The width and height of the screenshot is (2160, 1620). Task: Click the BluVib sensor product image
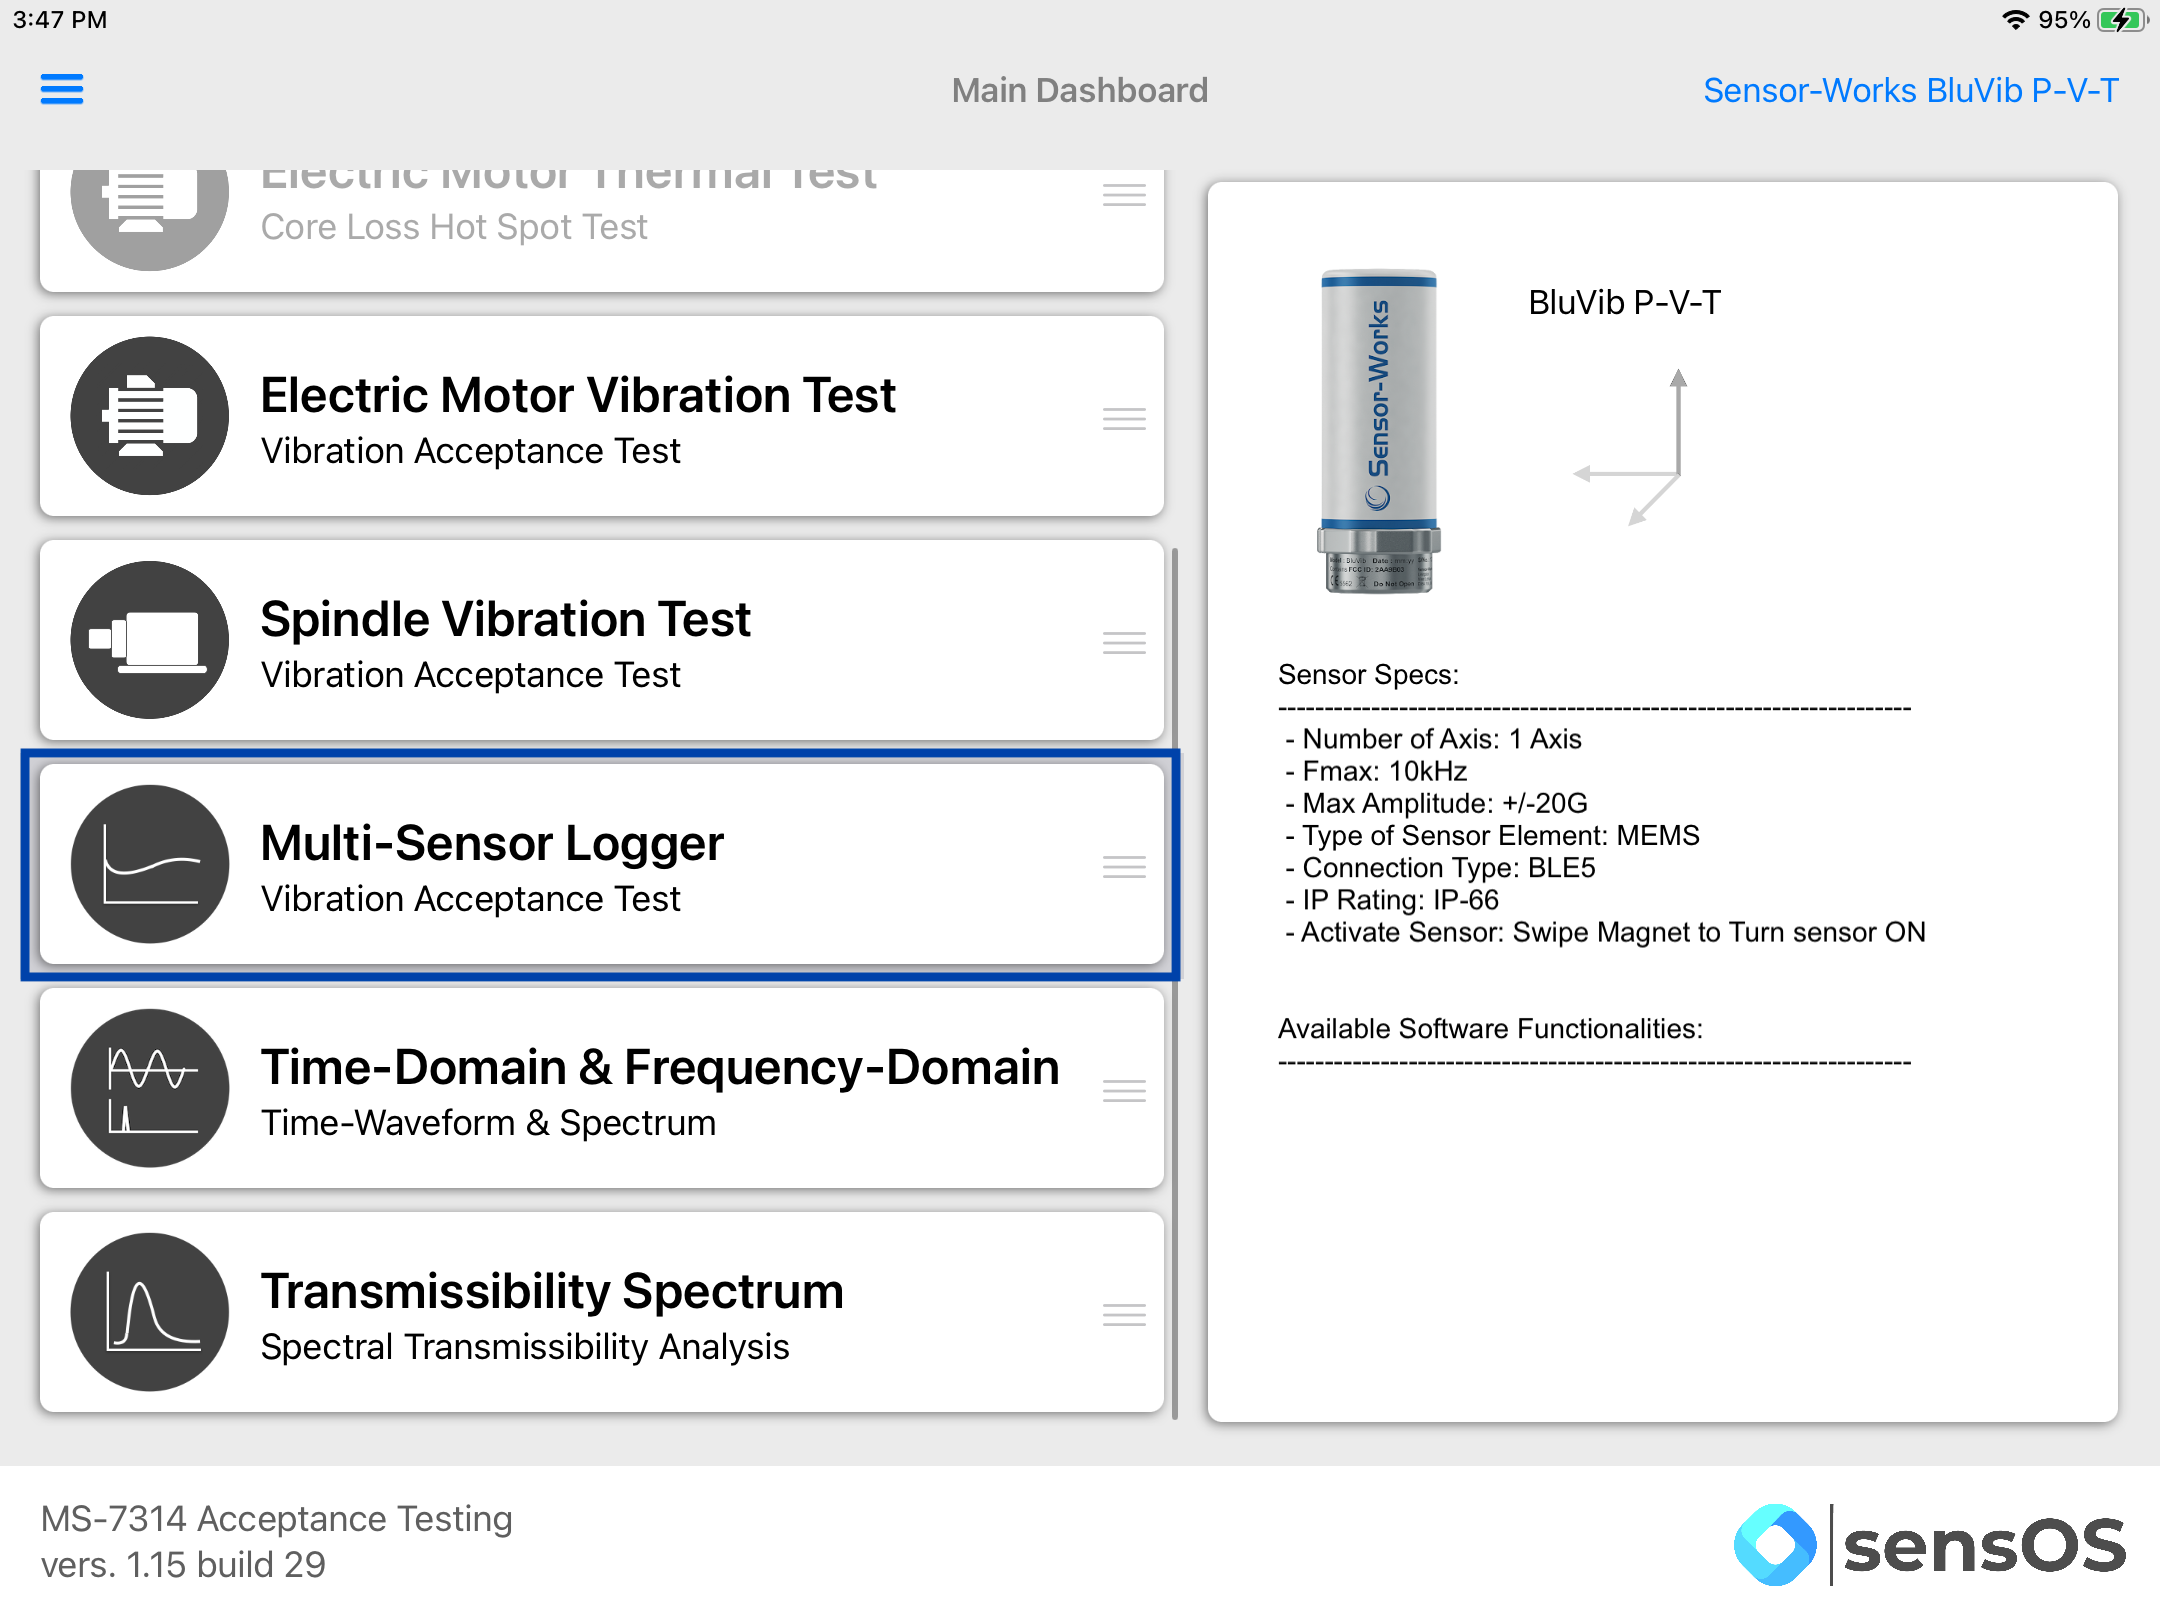(x=1379, y=432)
